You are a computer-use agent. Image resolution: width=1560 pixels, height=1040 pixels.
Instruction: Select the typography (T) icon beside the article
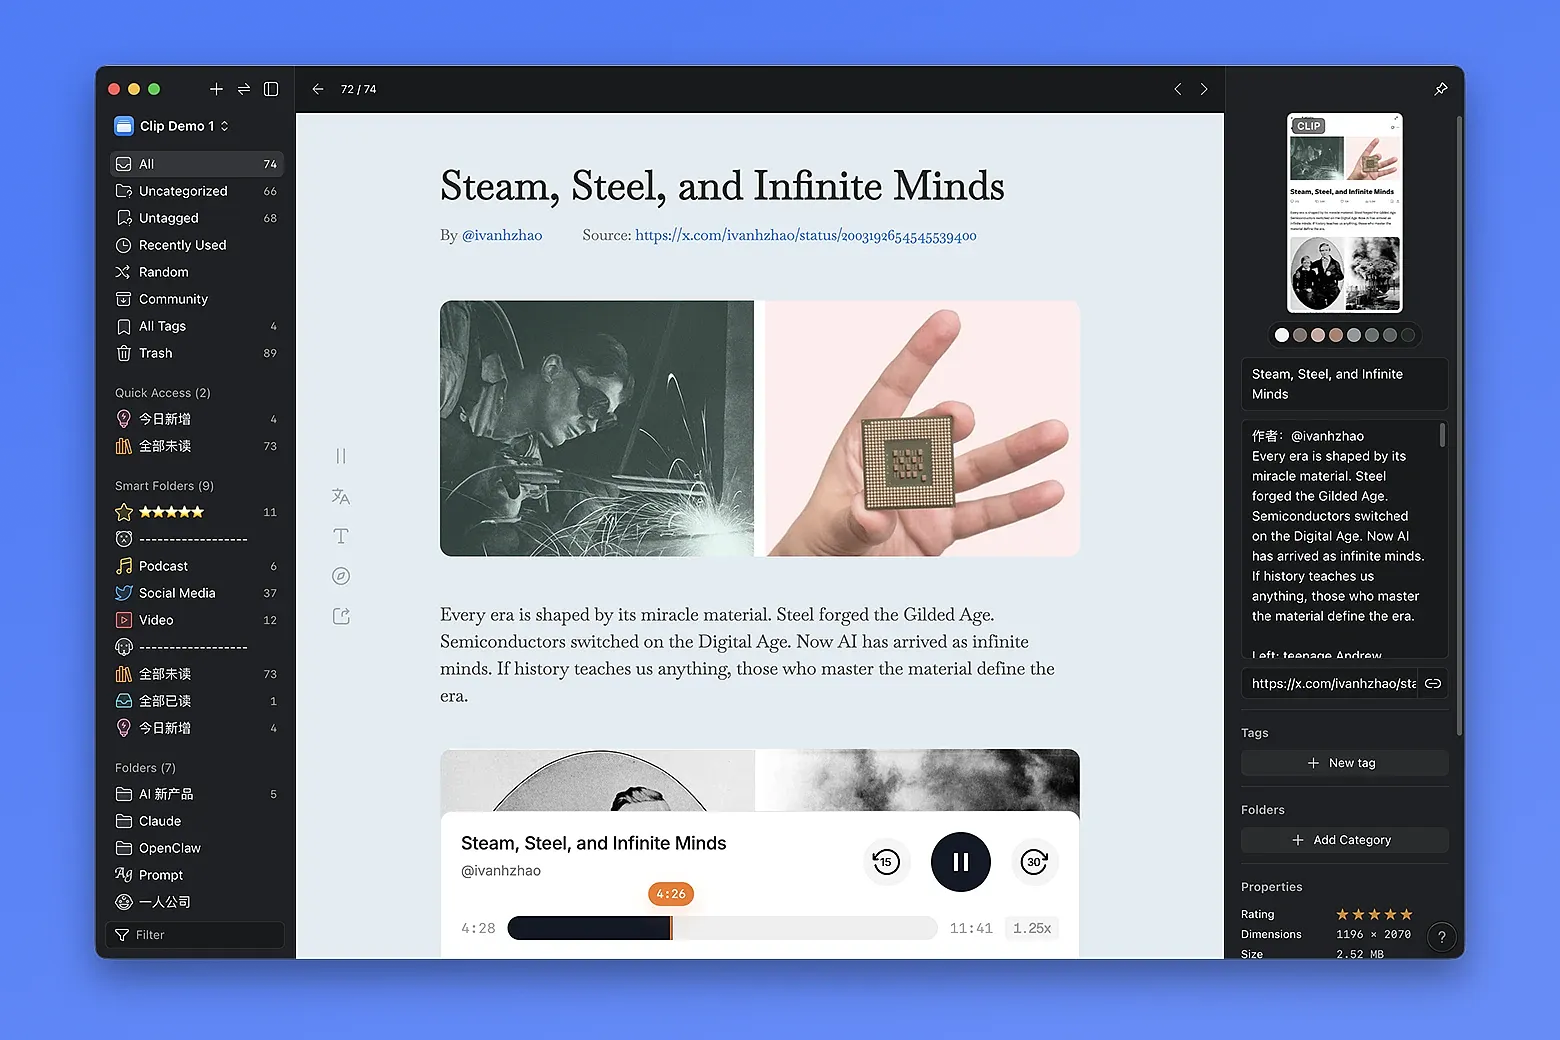tap(341, 536)
